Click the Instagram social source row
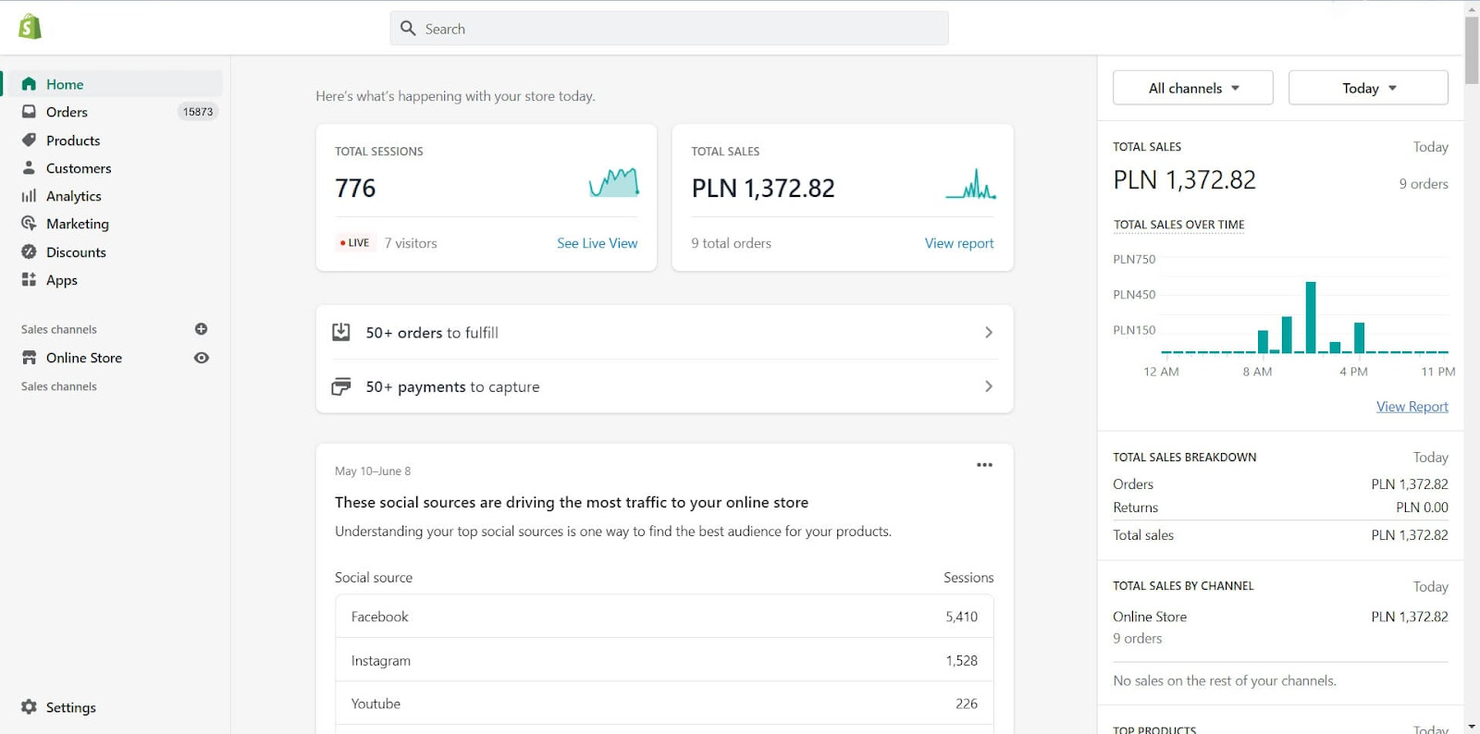The height and width of the screenshot is (734, 1480). pyautogui.click(x=664, y=660)
